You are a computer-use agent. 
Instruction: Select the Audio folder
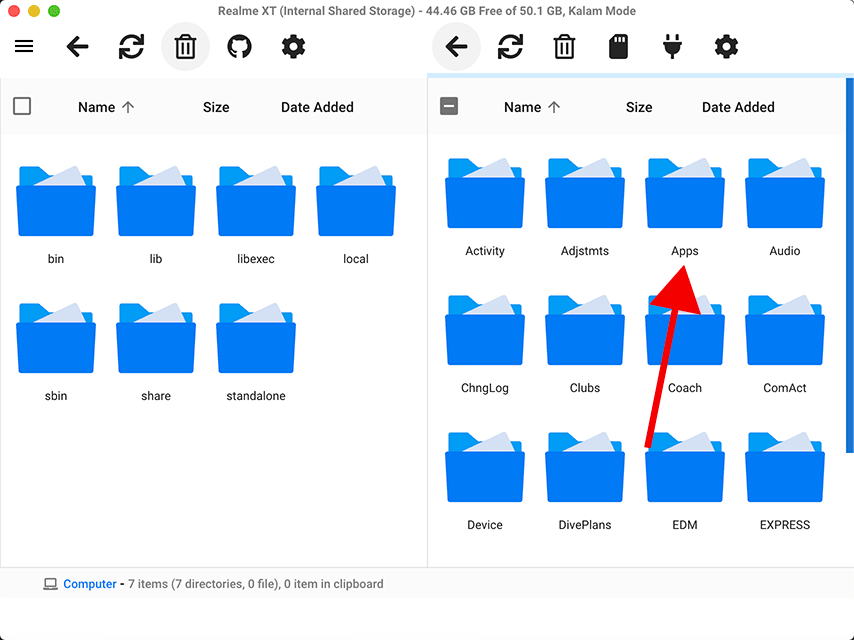[x=785, y=207]
